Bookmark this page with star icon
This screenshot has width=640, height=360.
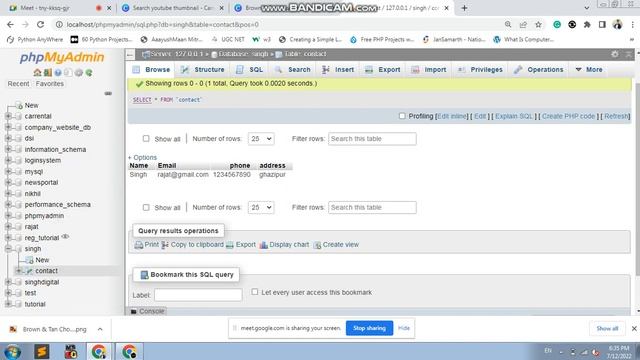click(x=538, y=24)
